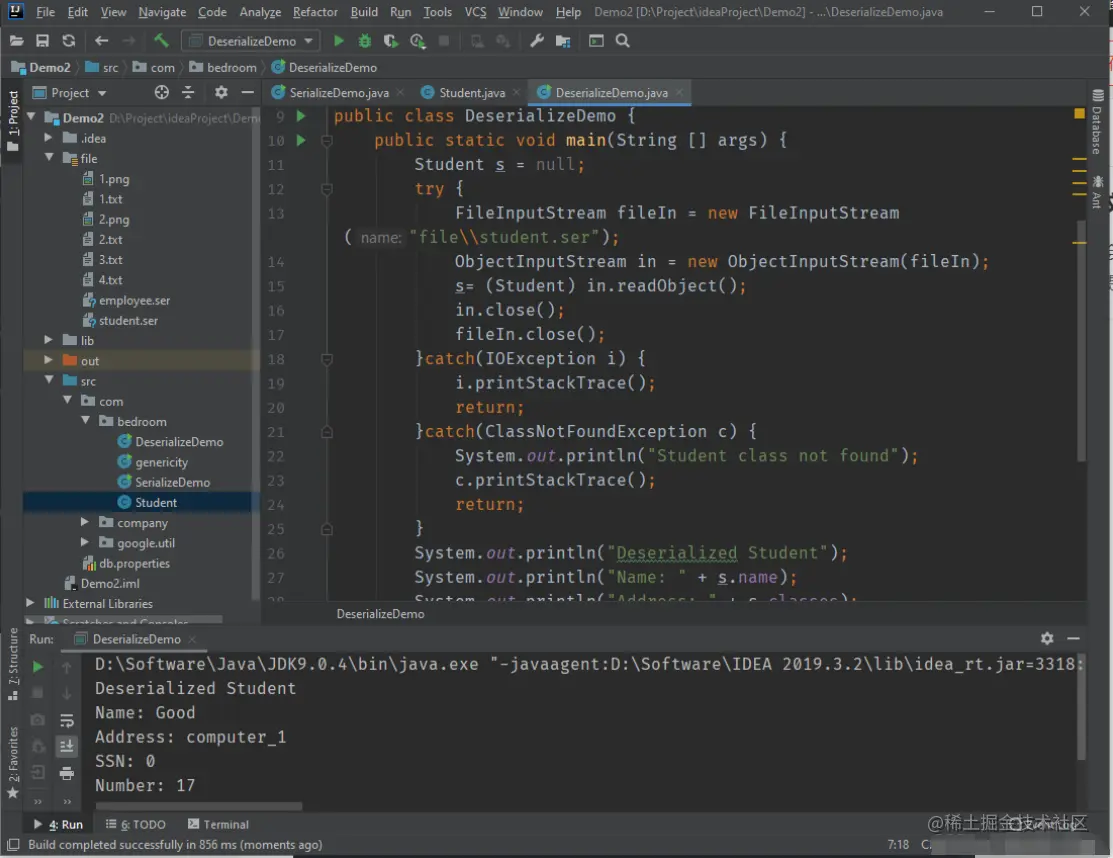Image resolution: width=1113 pixels, height=858 pixels.
Task: Hide the Run panel with minus icon
Action: point(1073,639)
